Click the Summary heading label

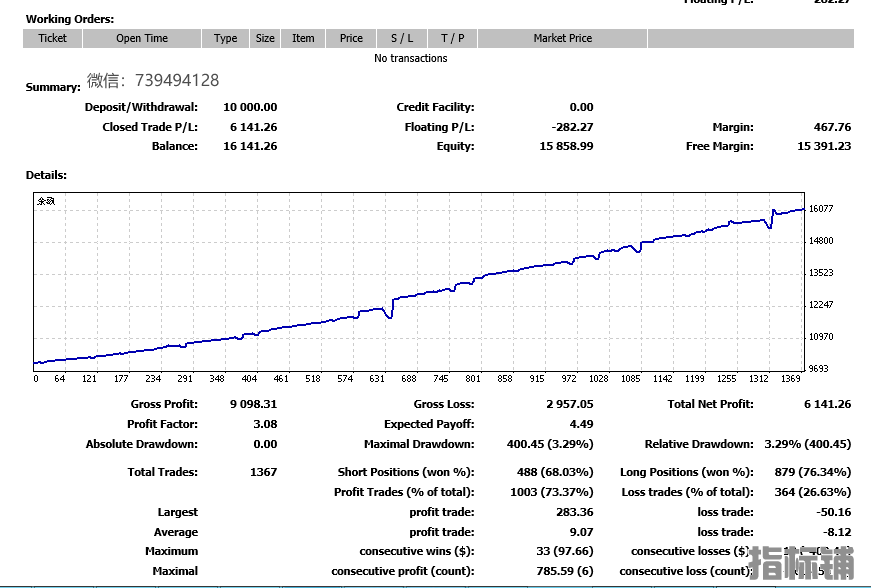click(53, 87)
